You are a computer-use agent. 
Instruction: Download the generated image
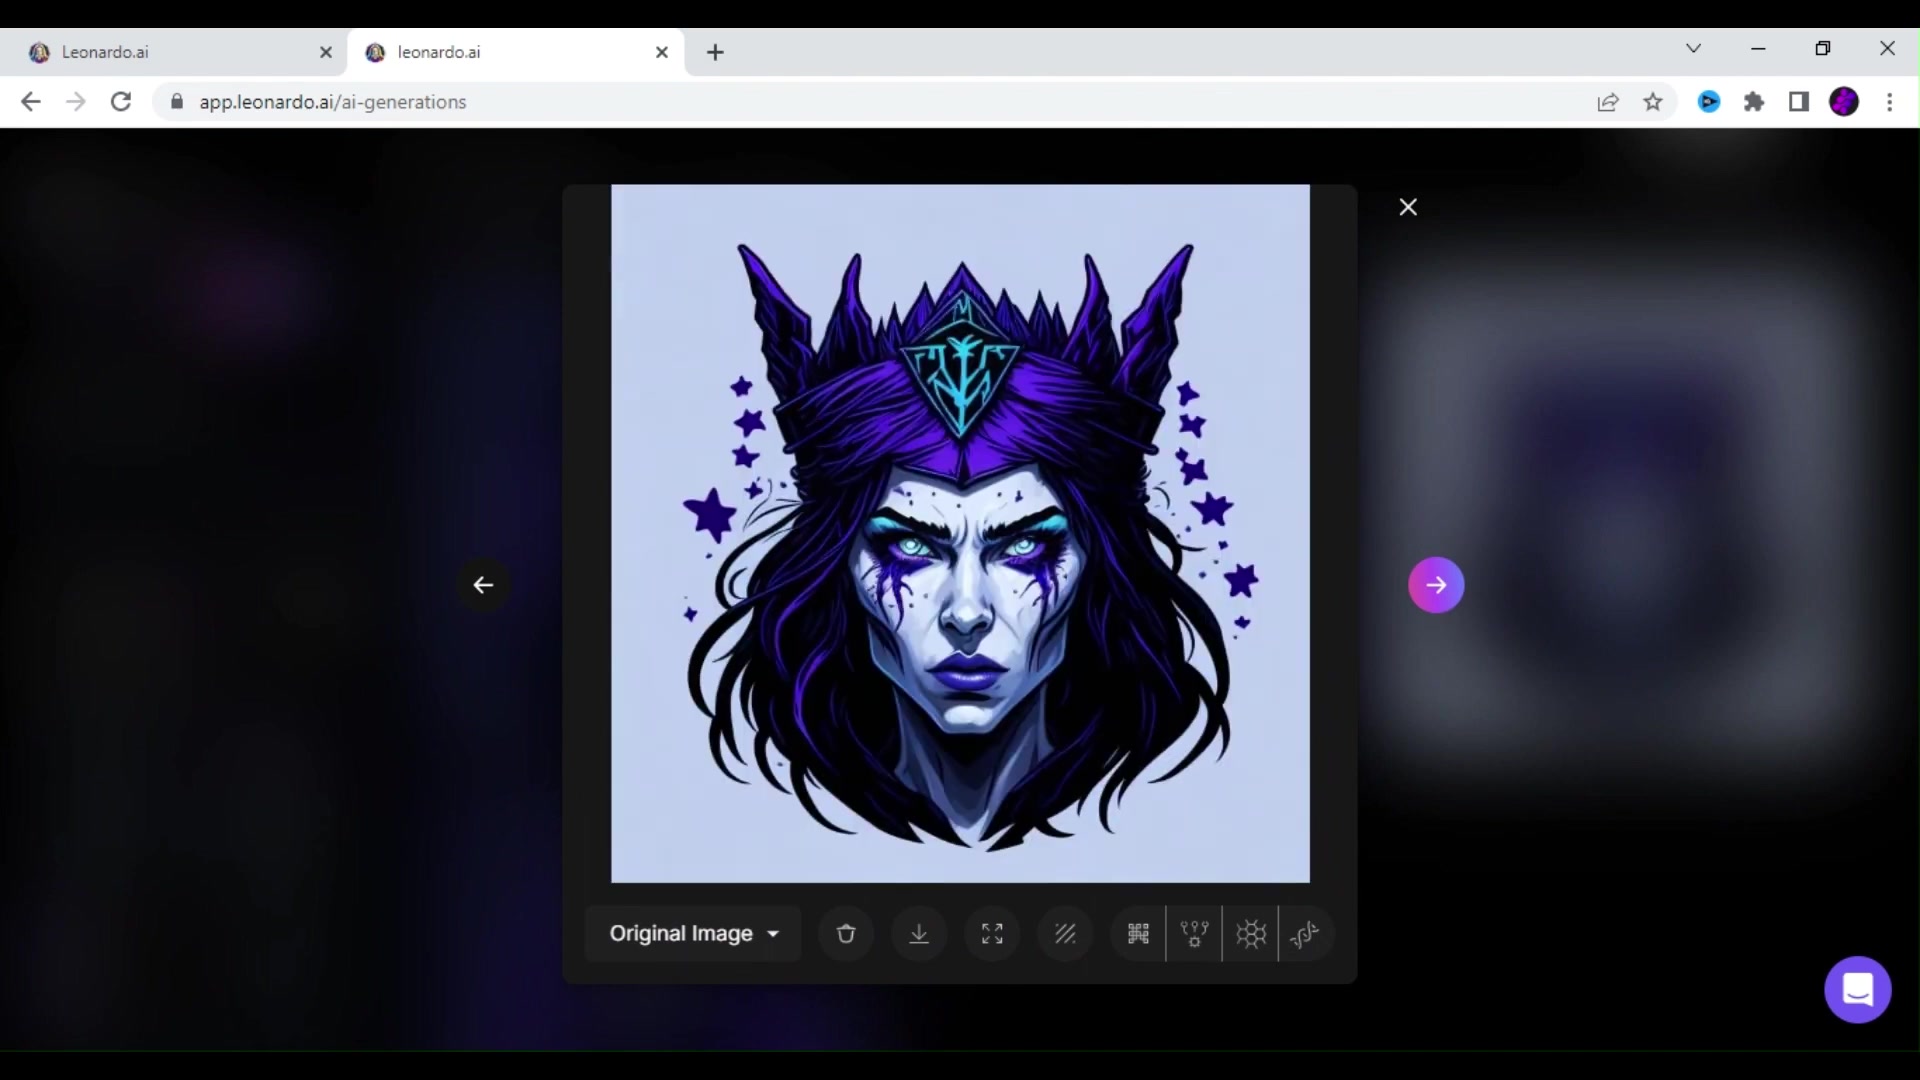[x=919, y=934]
